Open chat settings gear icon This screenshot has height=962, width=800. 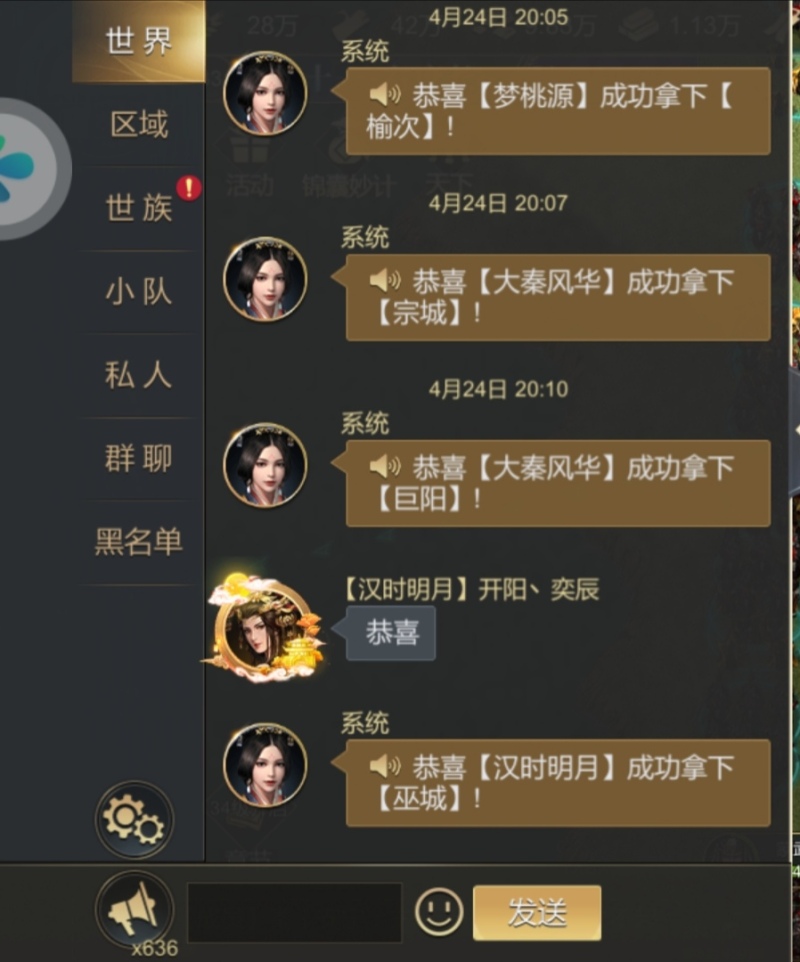click(134, 819)
